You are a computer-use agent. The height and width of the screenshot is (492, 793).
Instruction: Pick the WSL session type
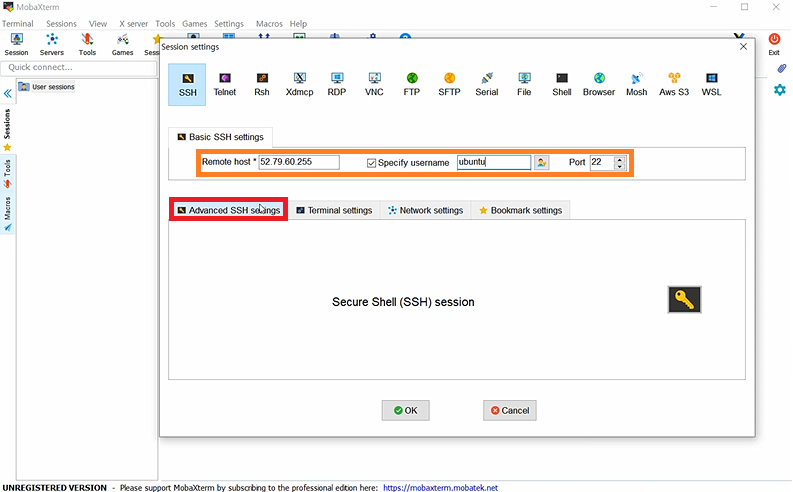coord(711,84)
